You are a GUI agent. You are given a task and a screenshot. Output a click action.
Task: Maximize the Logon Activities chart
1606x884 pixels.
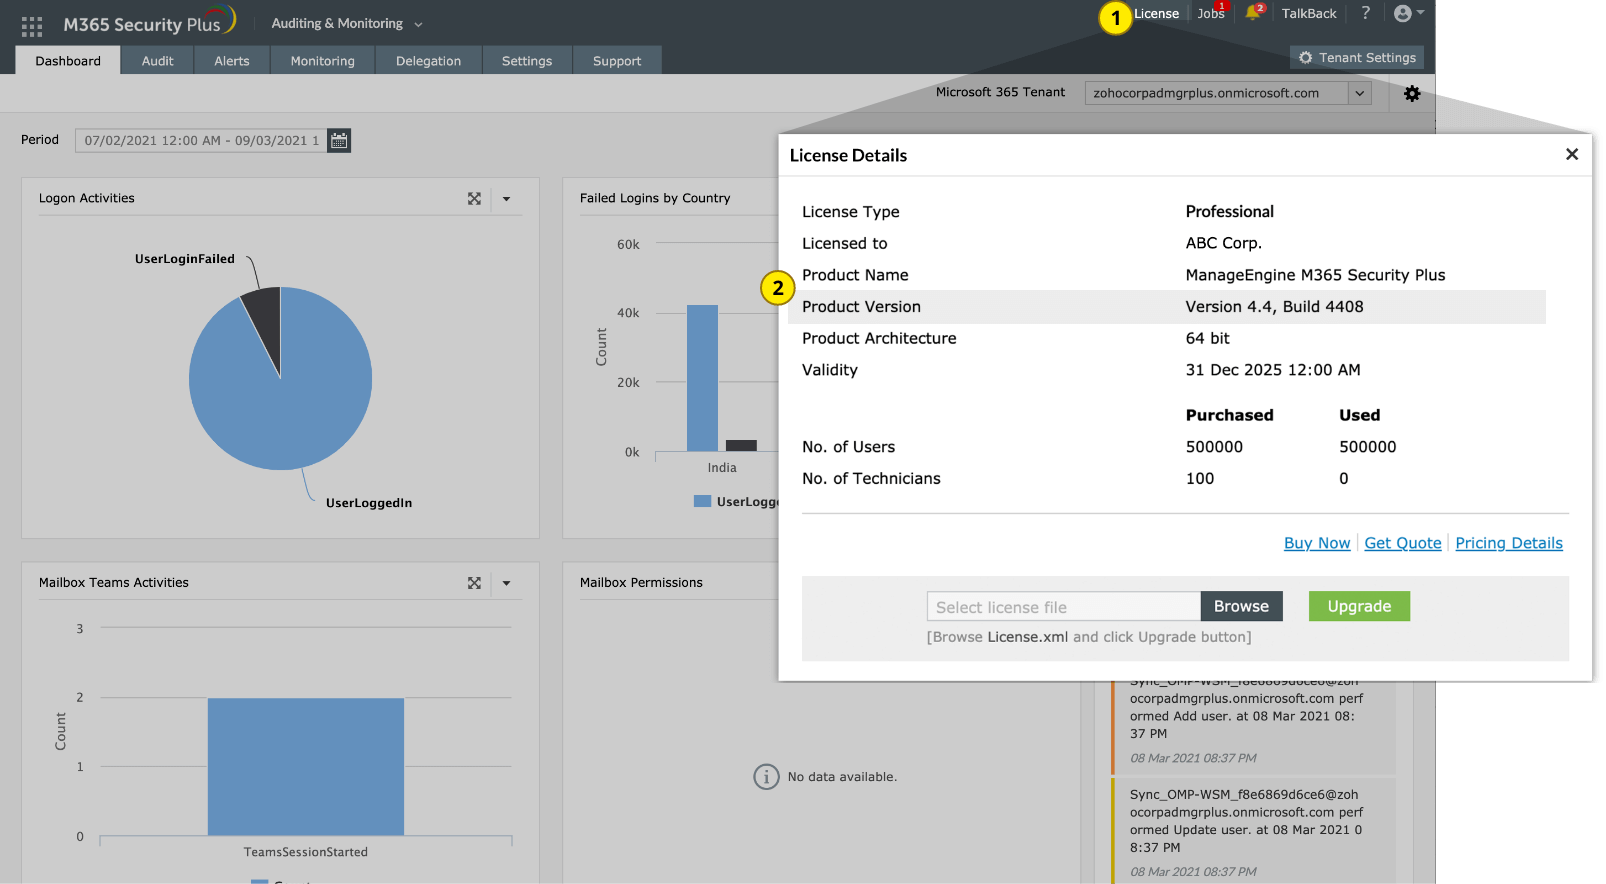pos(474,199)
